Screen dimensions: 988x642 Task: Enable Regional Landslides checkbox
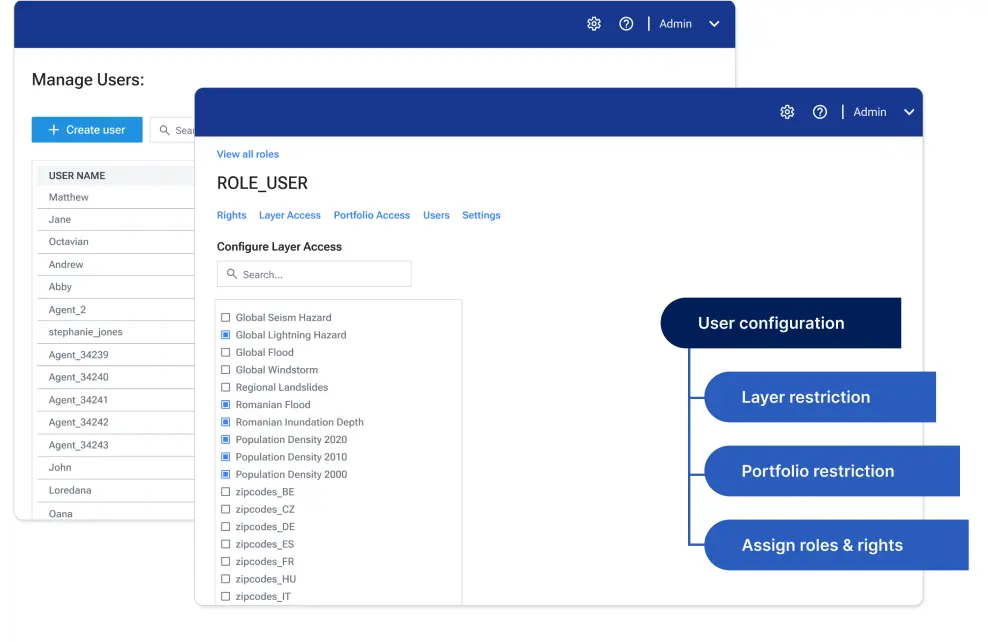[226, 387]
